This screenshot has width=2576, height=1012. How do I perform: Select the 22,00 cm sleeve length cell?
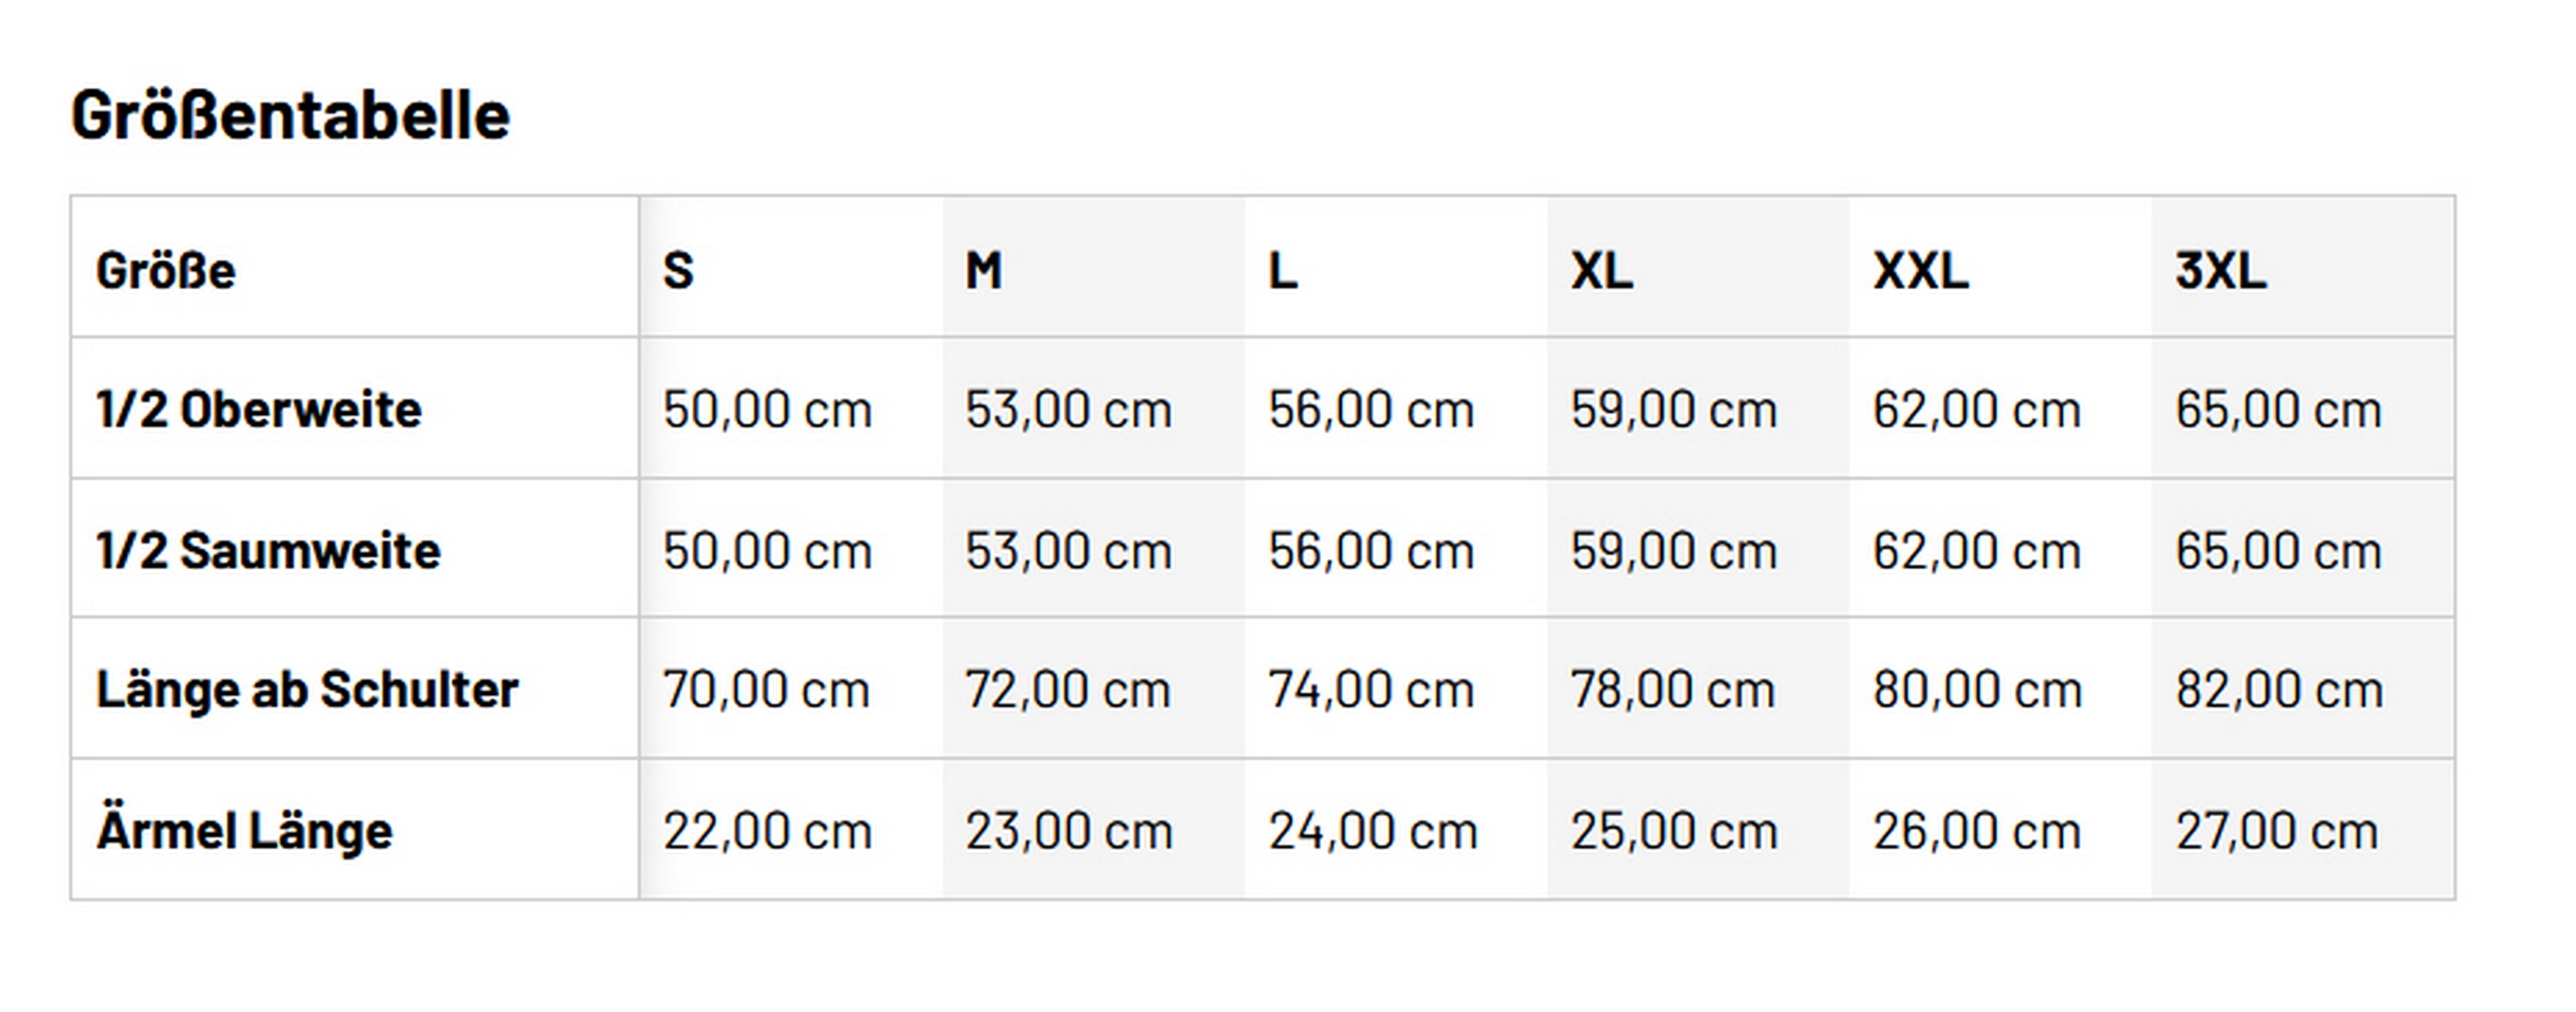[767, 831]
